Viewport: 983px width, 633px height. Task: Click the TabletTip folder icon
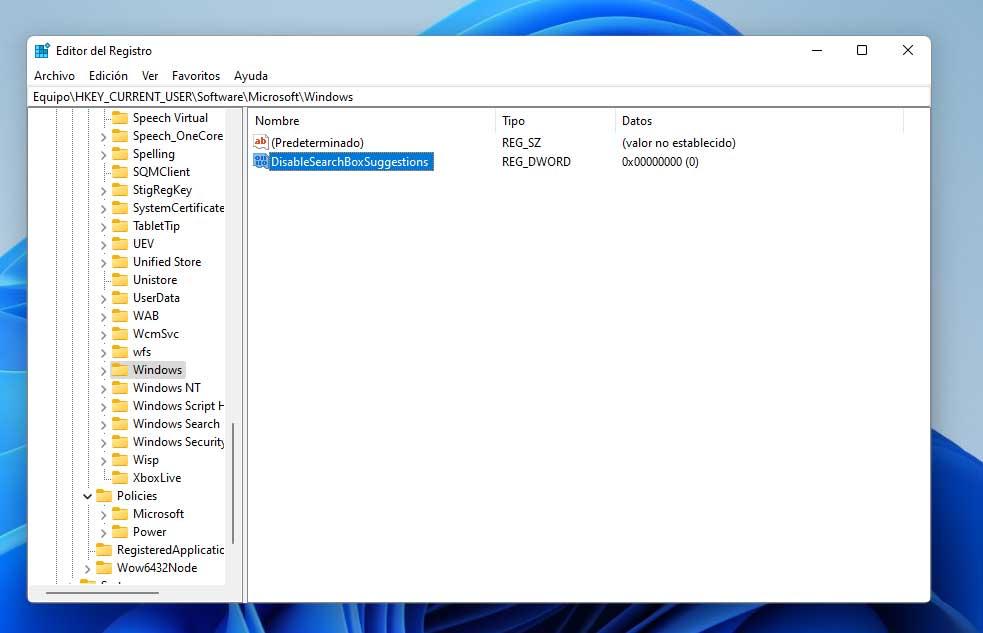120,226
